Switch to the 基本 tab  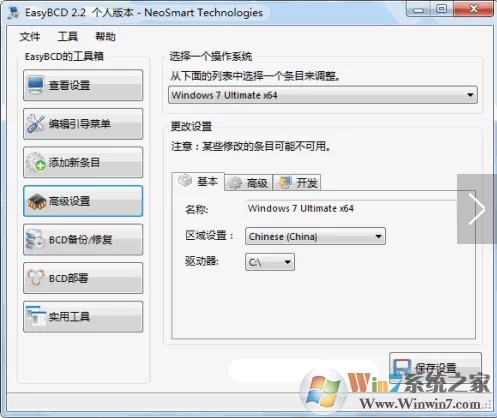point(198,181)
